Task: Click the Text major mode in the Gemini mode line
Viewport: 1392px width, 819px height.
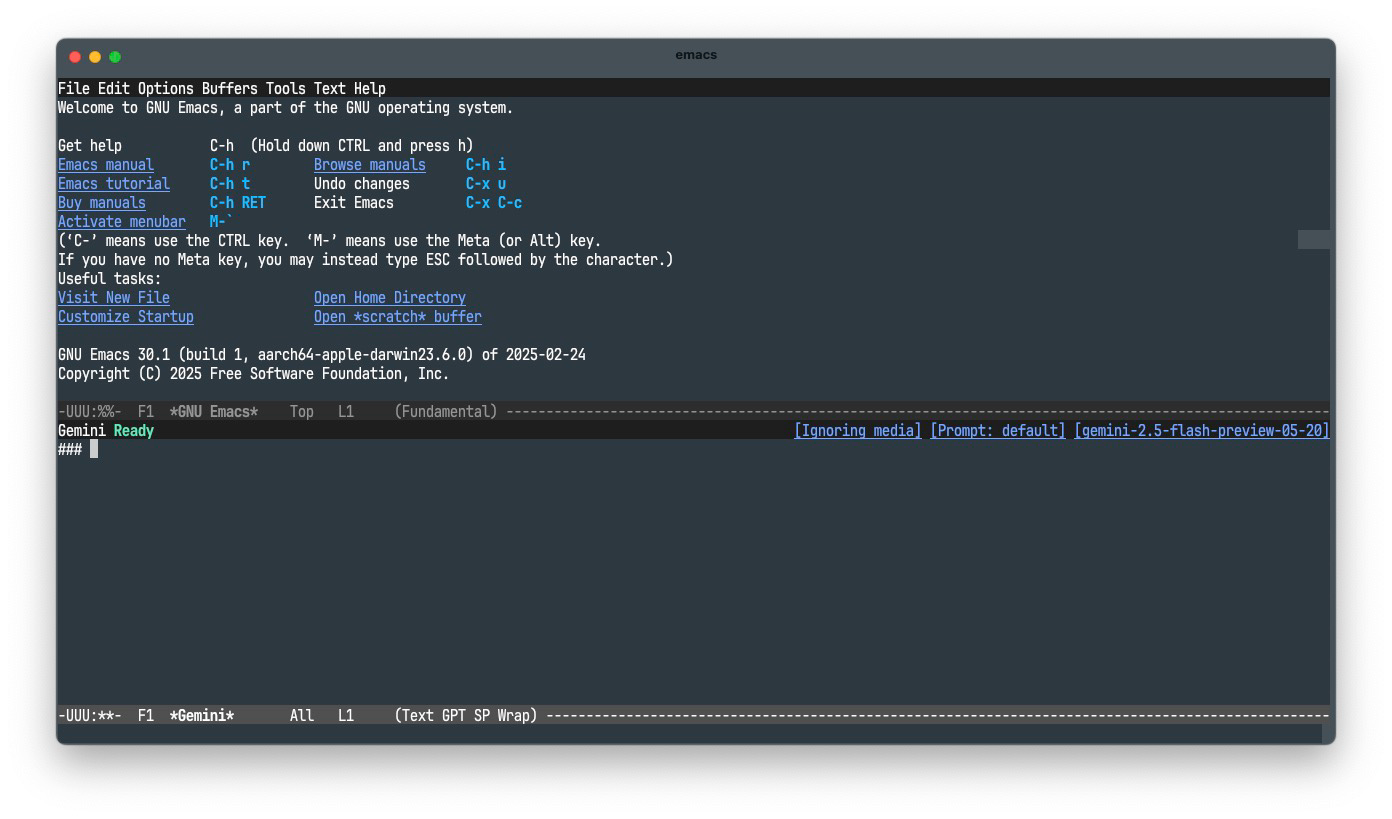Action: tap(418, 716)
